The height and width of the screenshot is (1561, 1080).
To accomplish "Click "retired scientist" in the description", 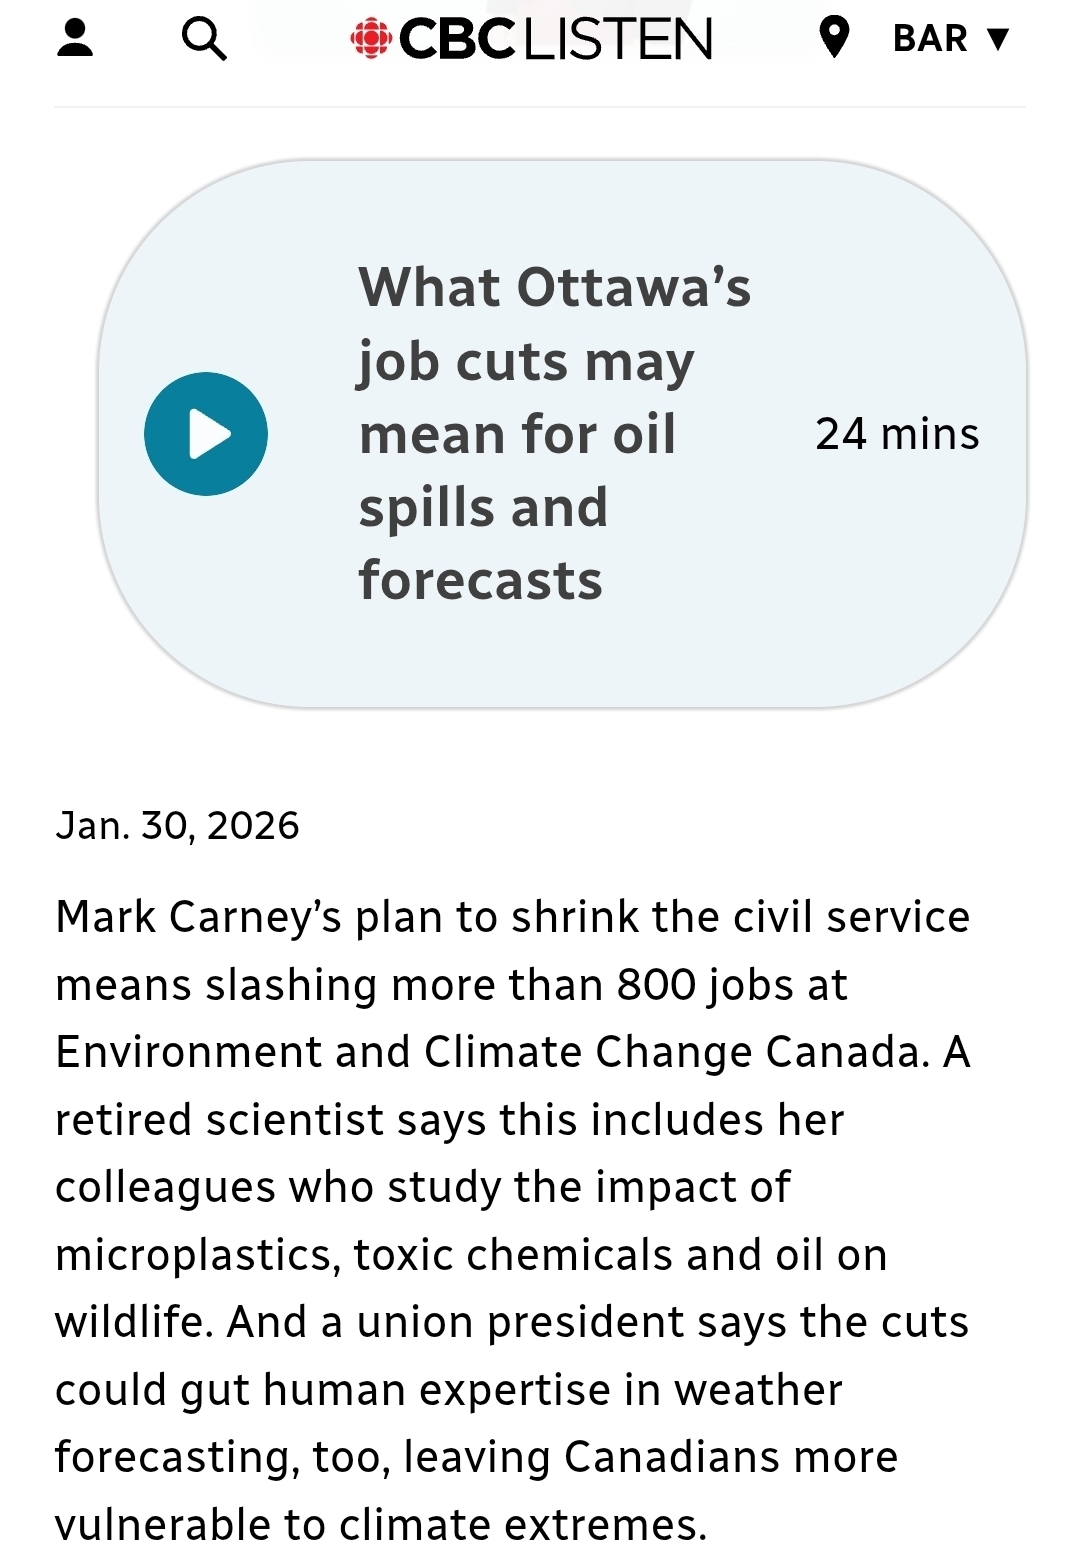I will [x=219, y=1120].
